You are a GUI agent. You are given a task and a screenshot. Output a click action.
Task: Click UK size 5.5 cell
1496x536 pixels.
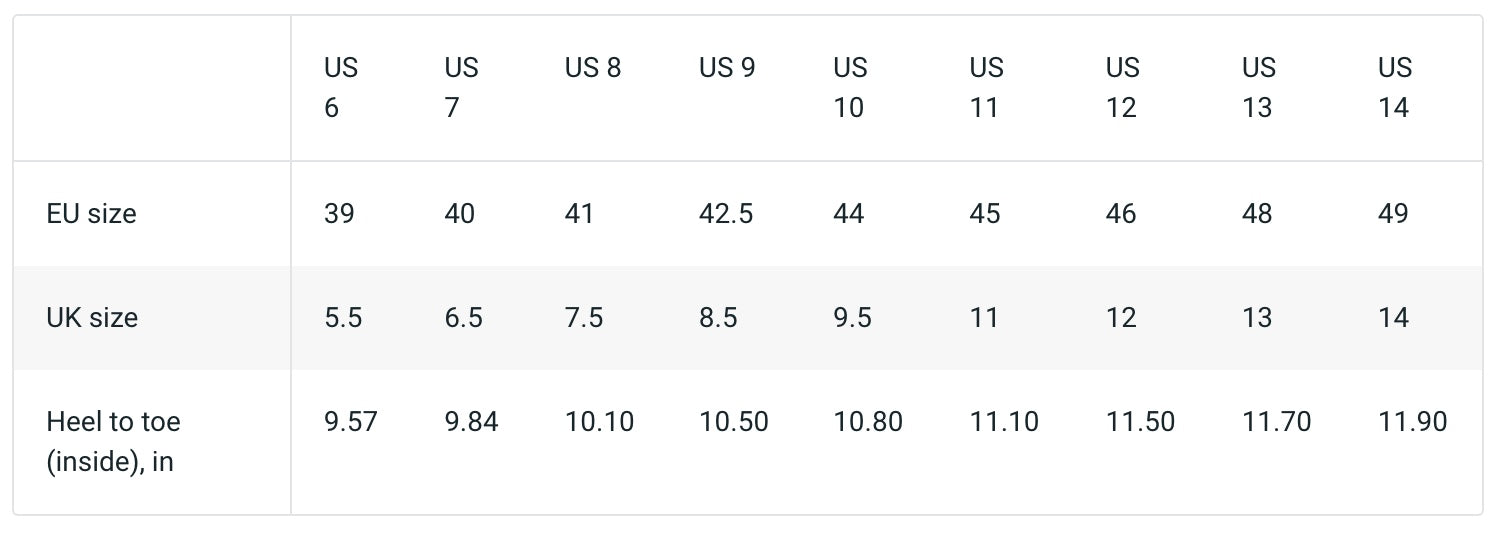[343, 318]
